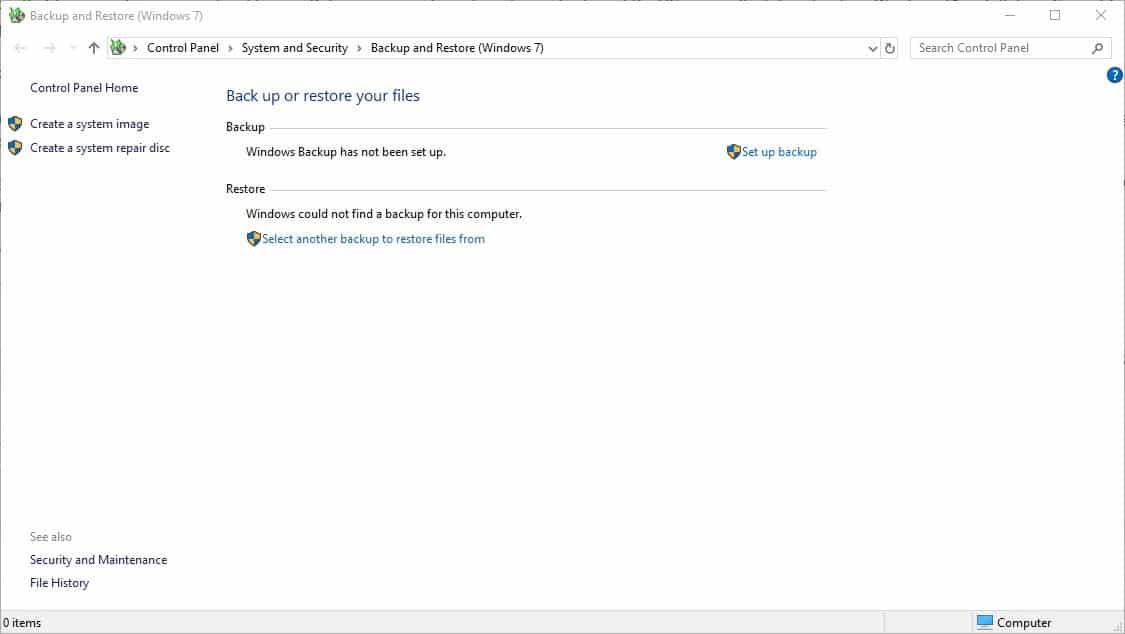Click the Backup and Restore title bar icon
This screenshot has height=634, width=1125.
pos(16,15)
